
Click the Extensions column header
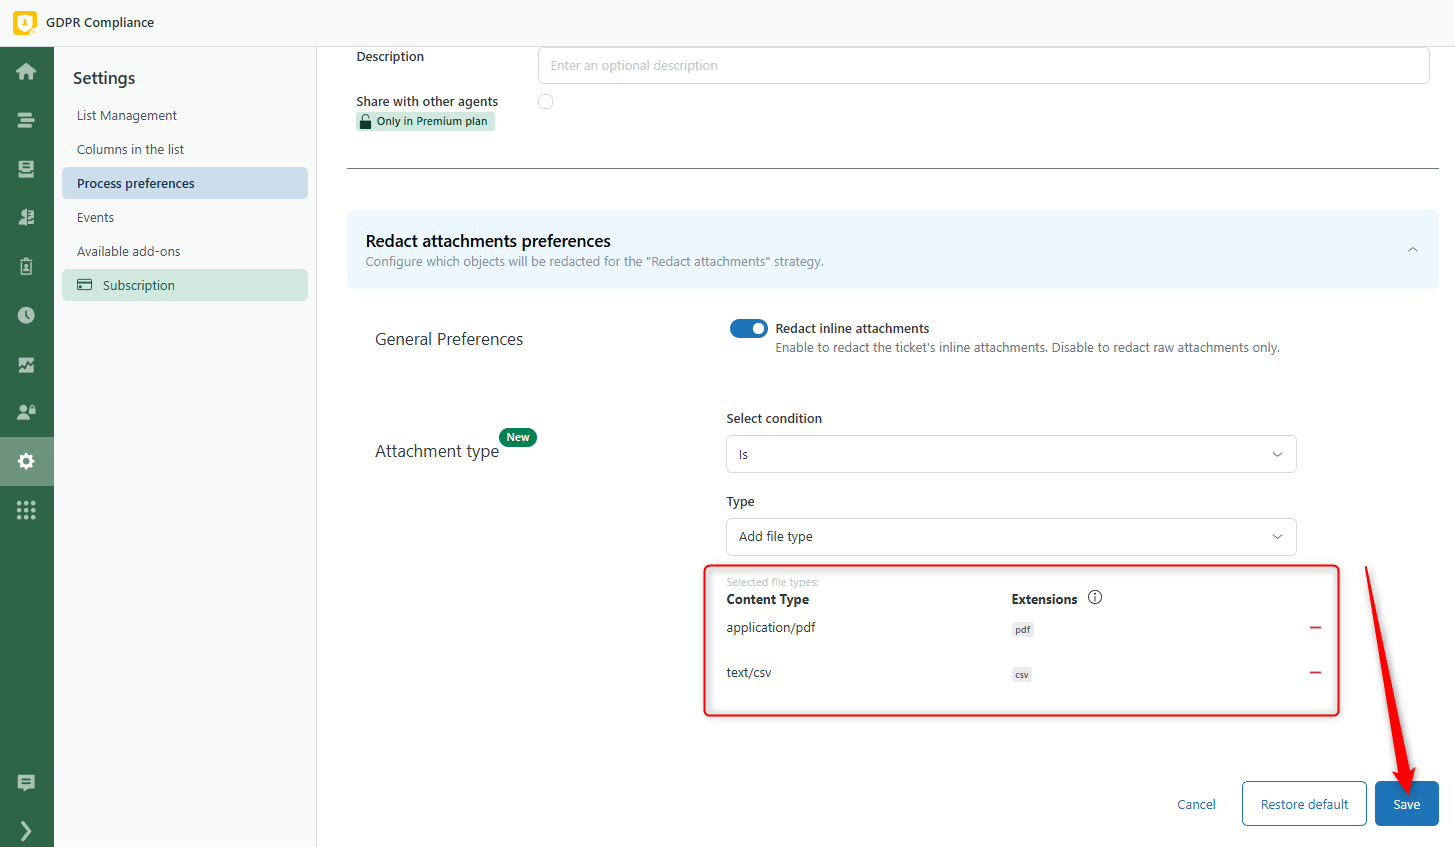1044,599
